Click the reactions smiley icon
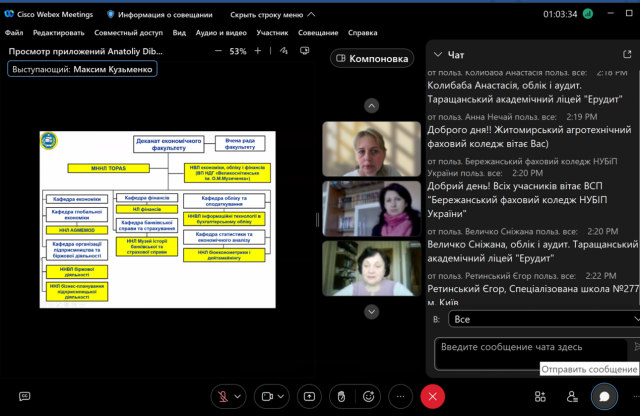The image size is (640, 416). (369, 396)
